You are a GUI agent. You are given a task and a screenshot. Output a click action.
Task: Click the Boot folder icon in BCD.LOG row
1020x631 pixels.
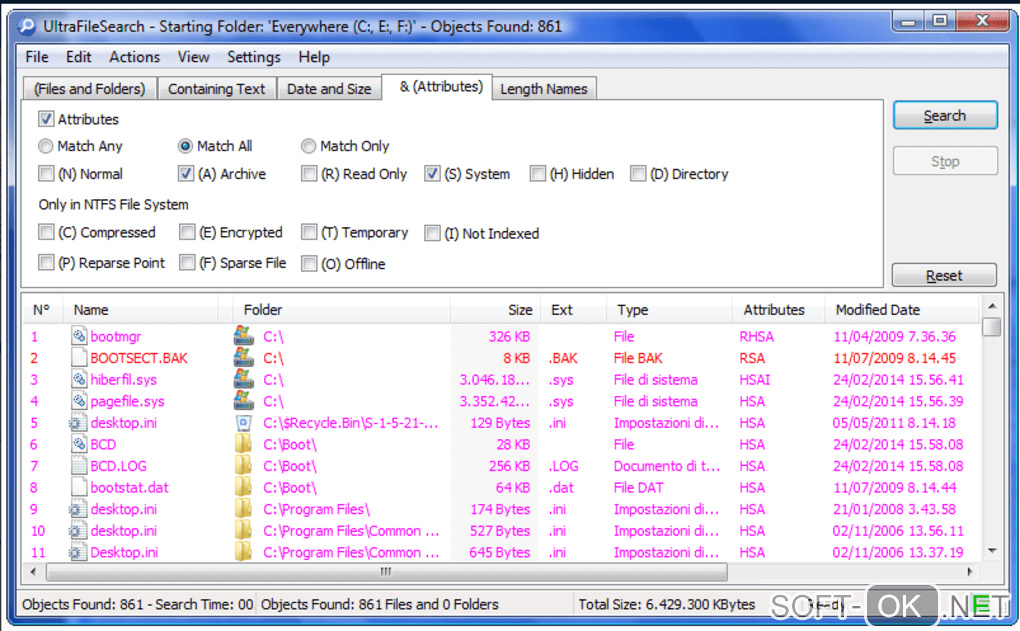(243, 466)
